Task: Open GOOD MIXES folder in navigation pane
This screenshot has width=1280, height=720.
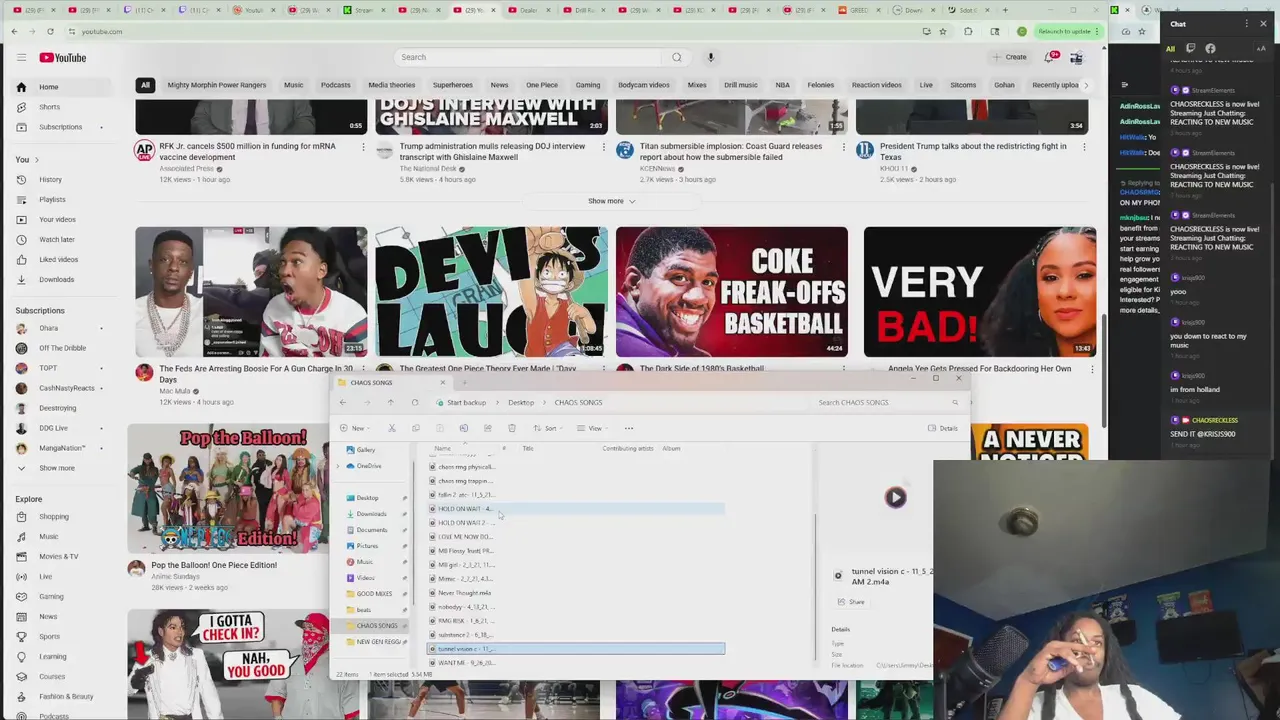Action: coord(375,594)
